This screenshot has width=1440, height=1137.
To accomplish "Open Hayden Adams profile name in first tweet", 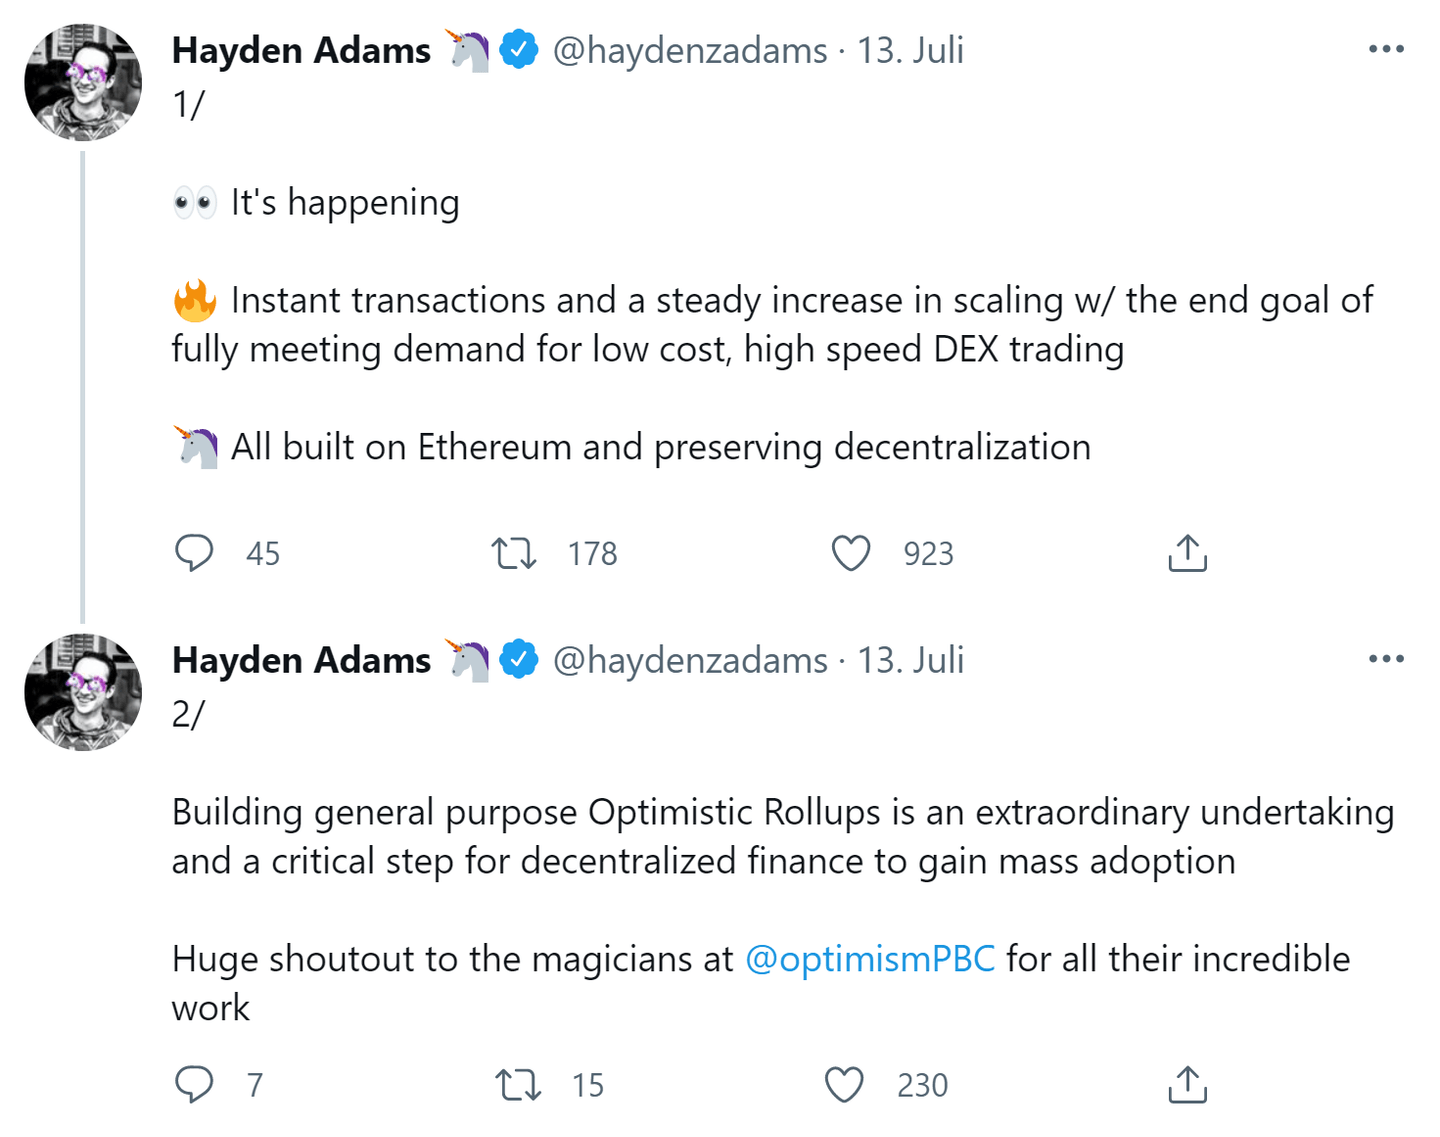I will [301, 50].
